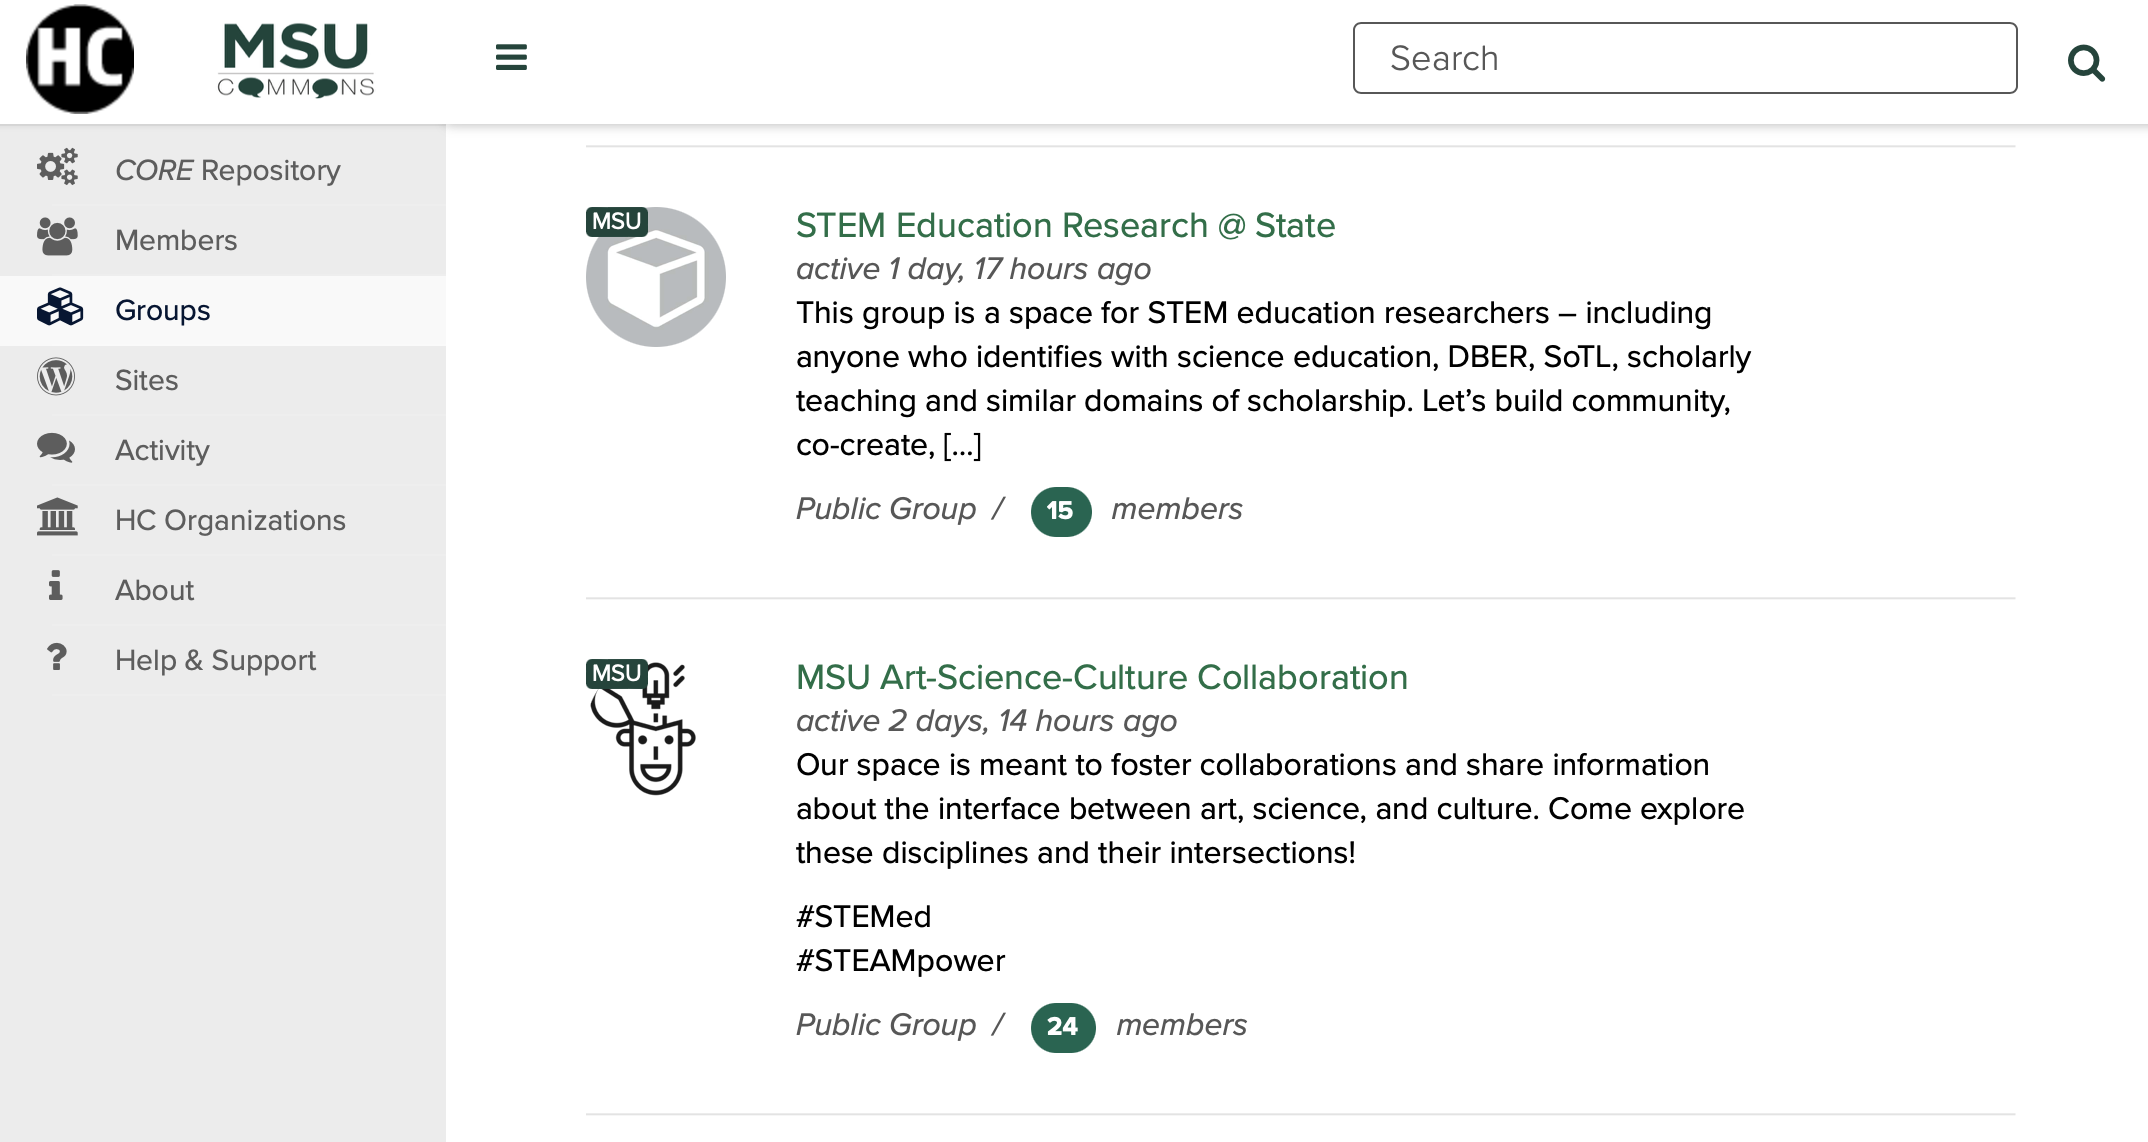Click the WordPress icon next to Sites
Screen dimensions: 2148x1142
pos(56,378)
